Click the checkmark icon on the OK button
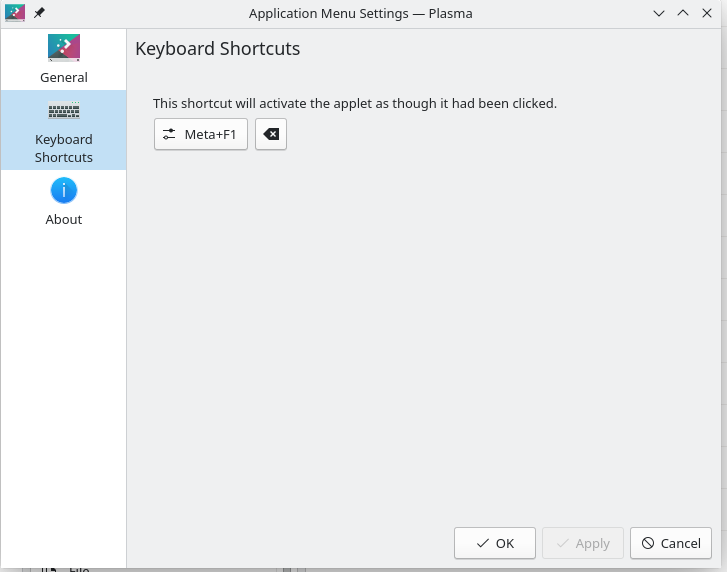 (483, 543)
